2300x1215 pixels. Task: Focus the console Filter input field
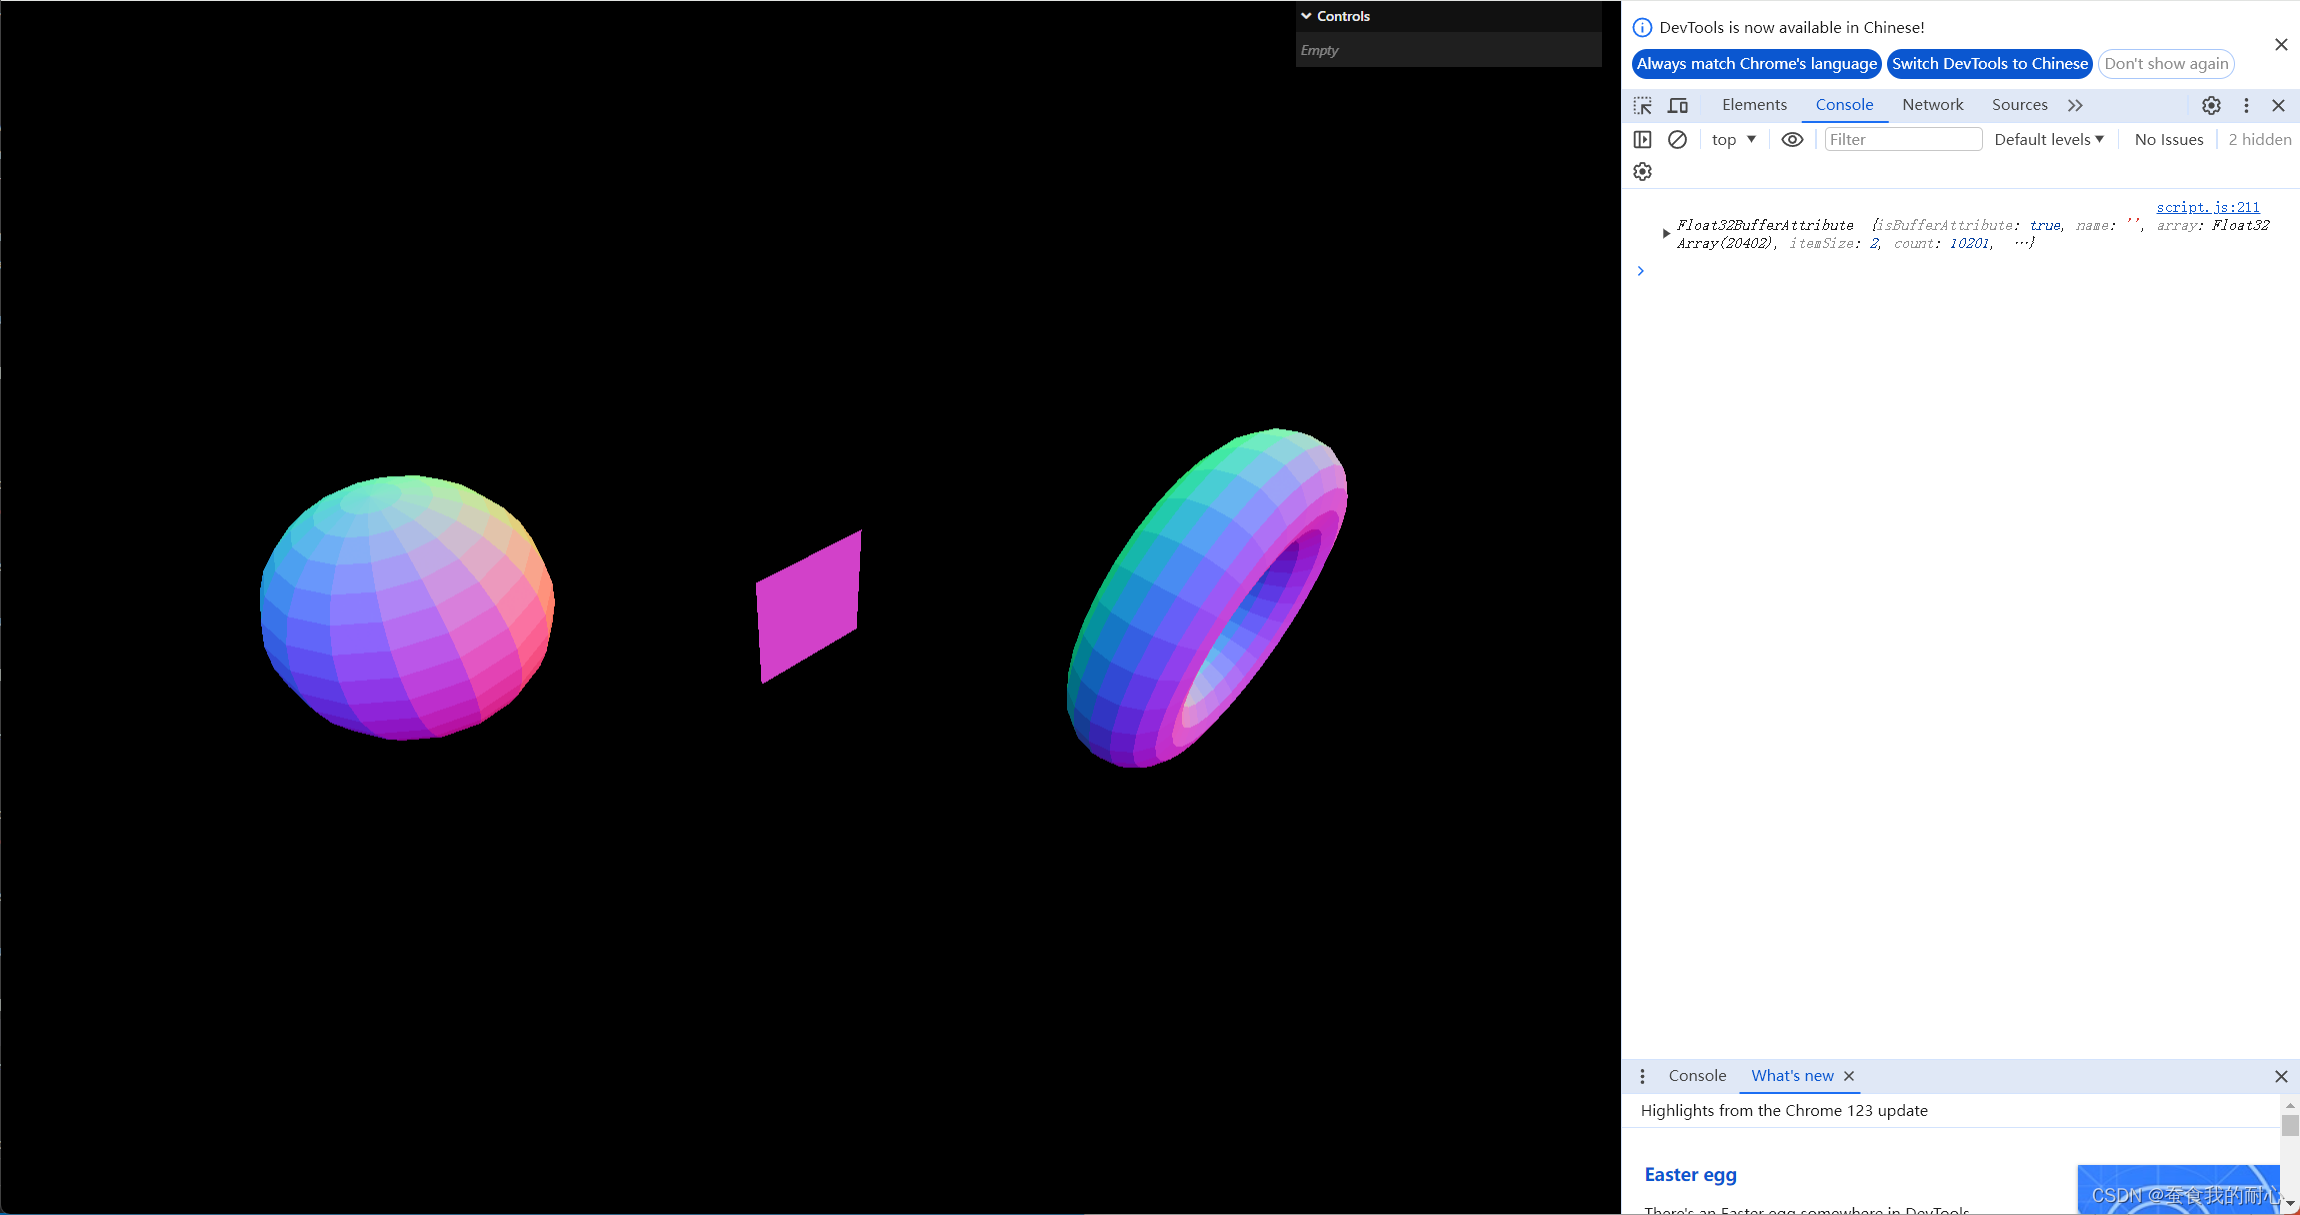[x=1902, y=140]
